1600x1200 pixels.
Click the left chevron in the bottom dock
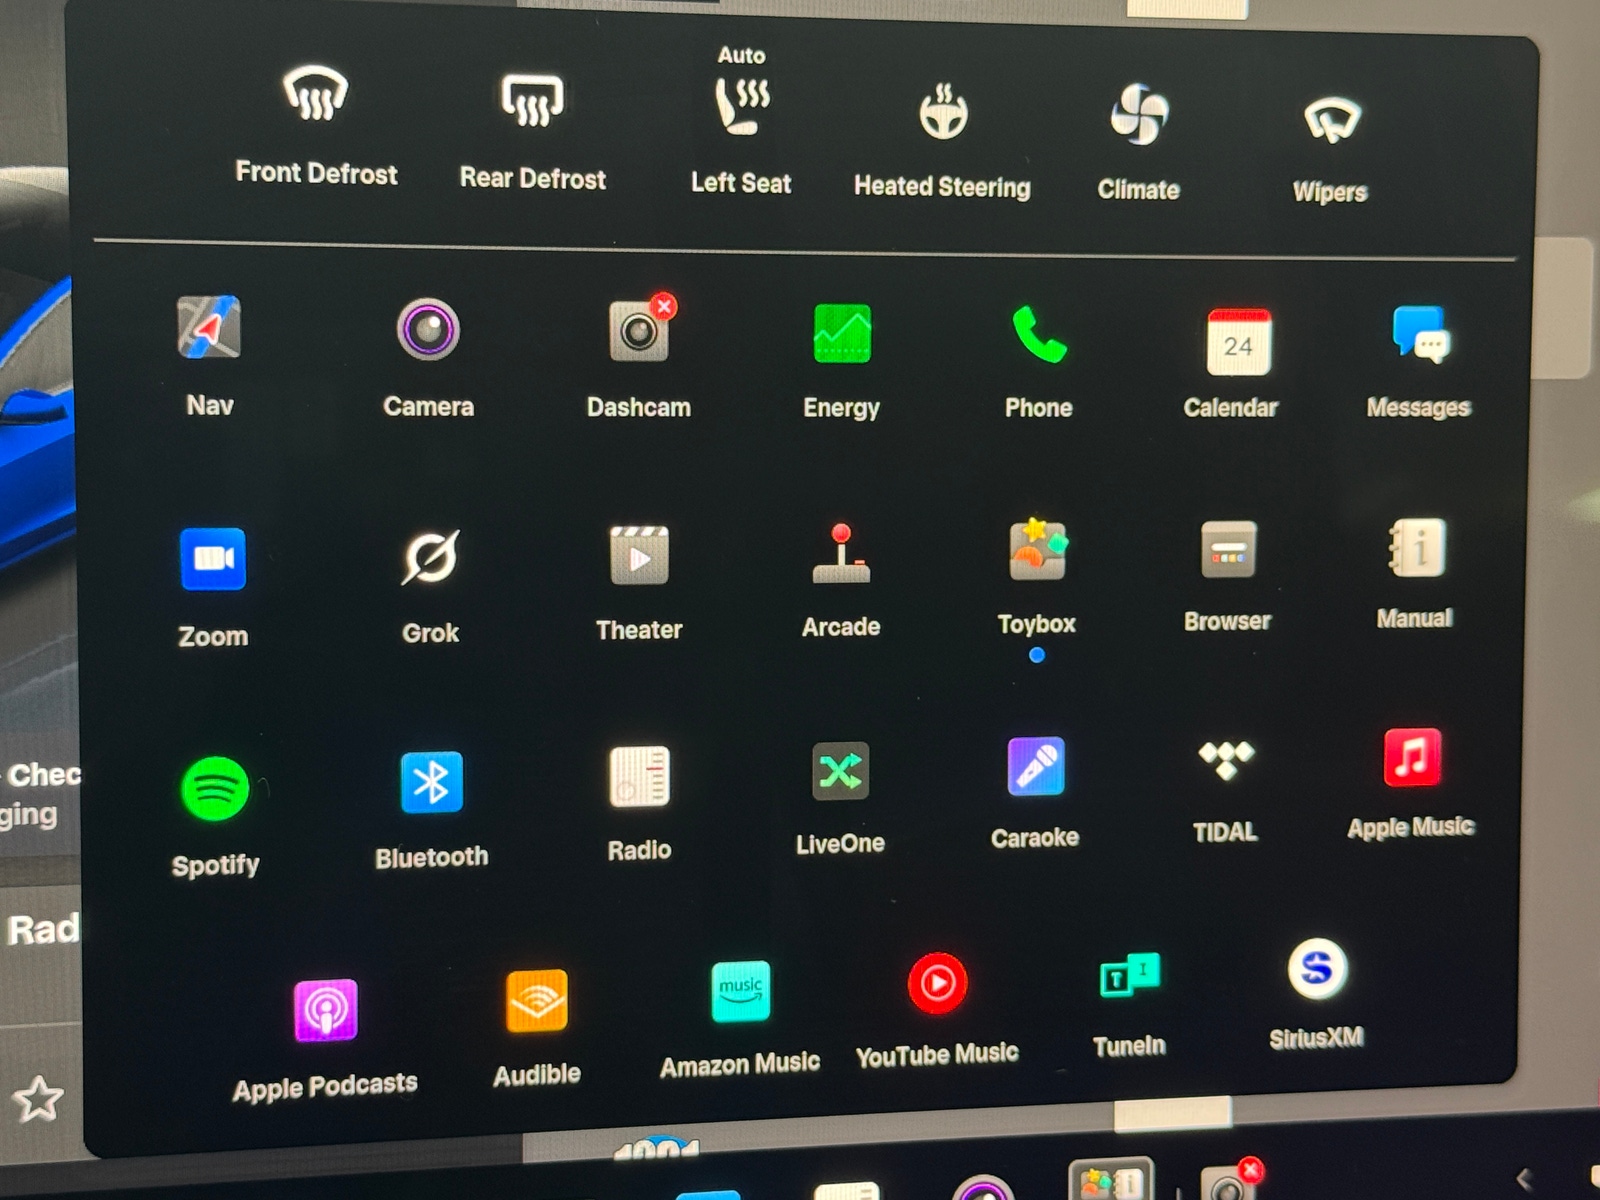1523,1180
